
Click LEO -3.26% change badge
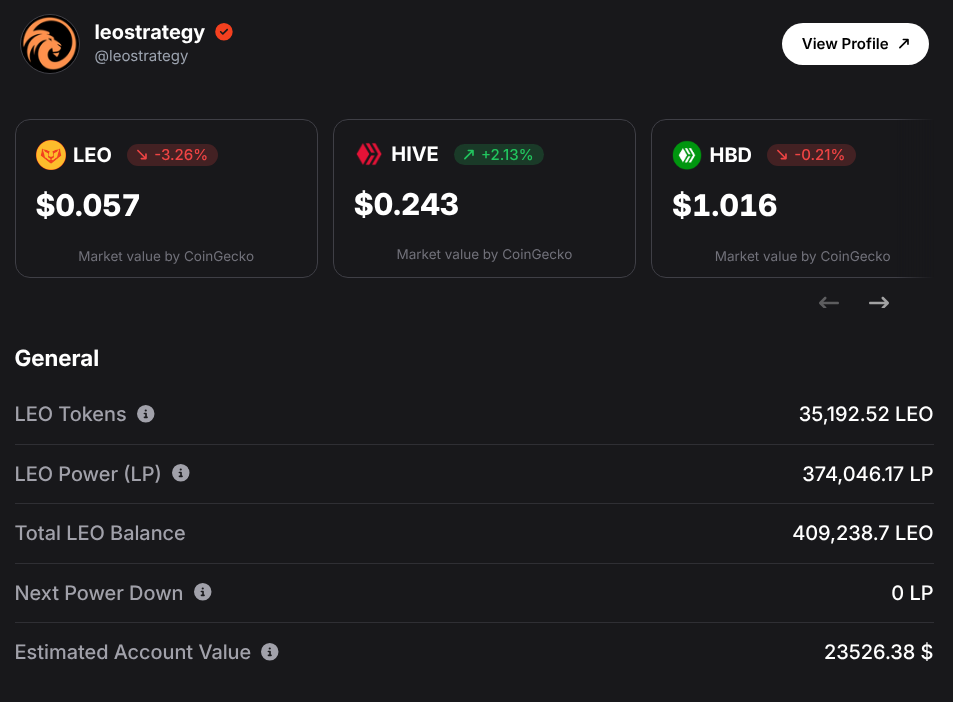[x=173, y=155]
